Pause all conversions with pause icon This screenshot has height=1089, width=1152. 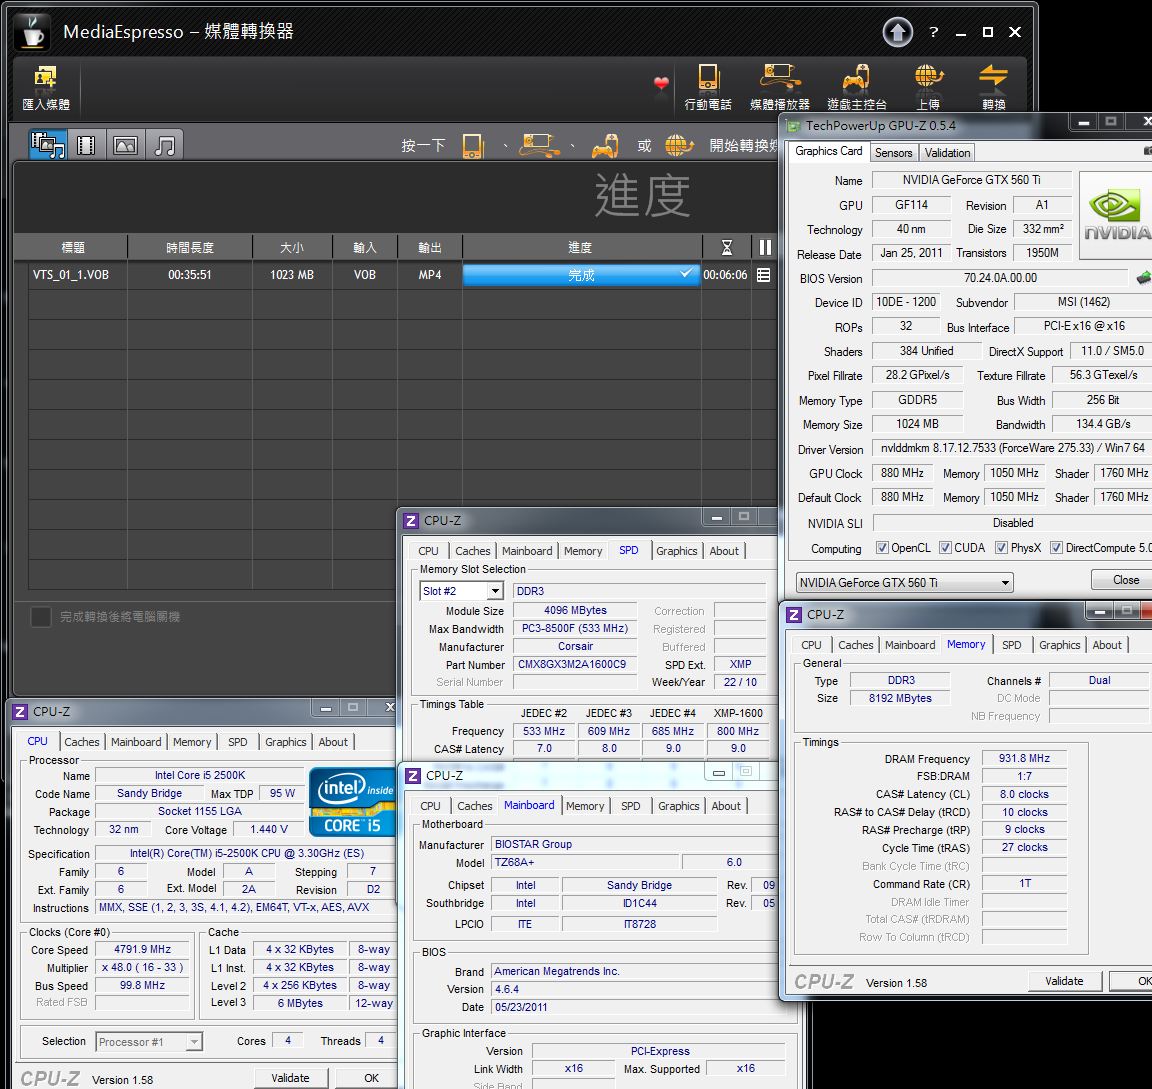pyautogui.click(x=765, y=248)
